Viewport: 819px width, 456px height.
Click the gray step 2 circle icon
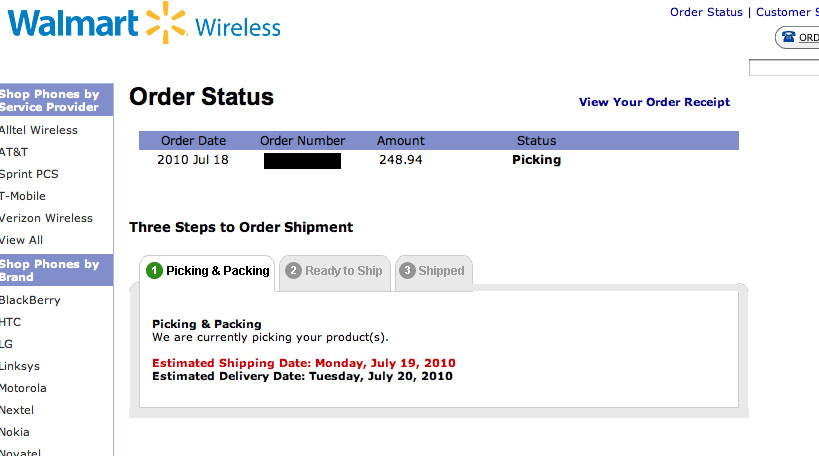[293, 271]
